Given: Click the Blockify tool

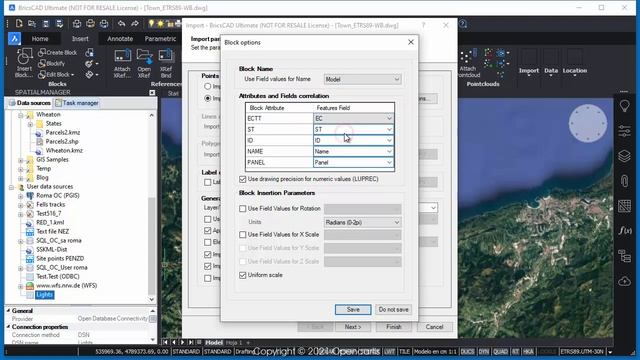Looking at the screenshot, I should tap(51, 63).
